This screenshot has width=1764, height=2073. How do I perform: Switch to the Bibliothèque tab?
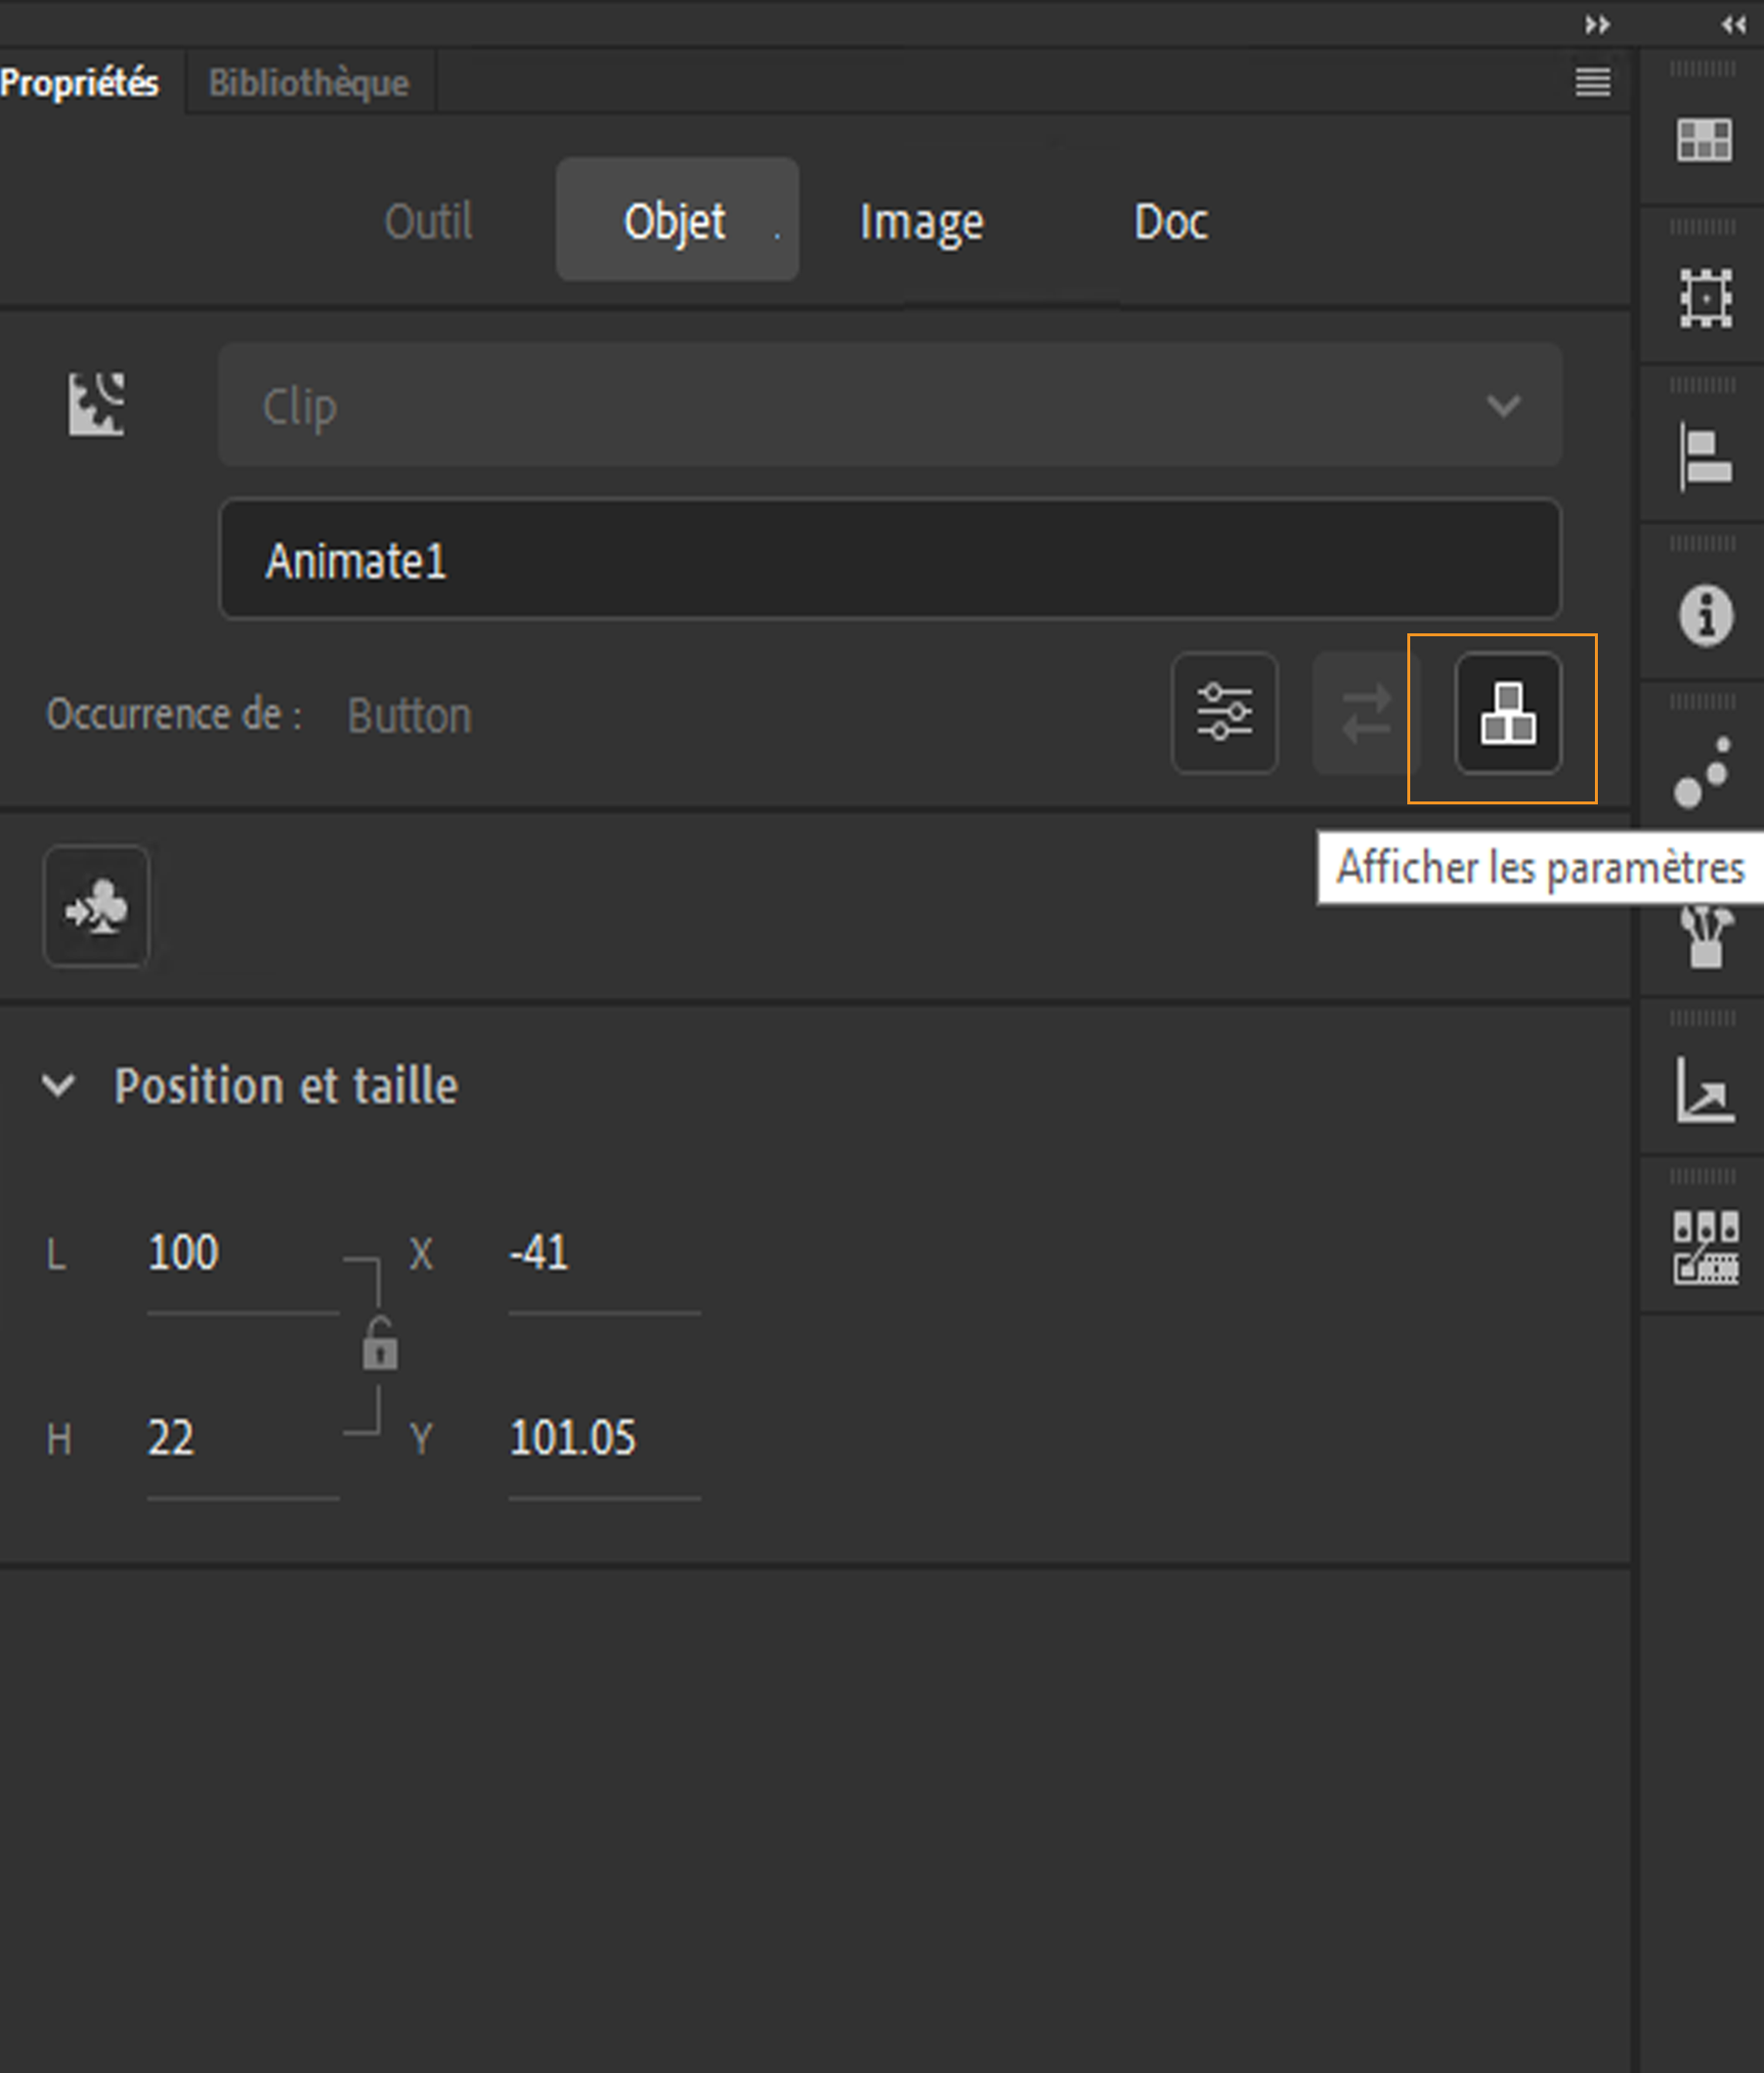(308, 83)
